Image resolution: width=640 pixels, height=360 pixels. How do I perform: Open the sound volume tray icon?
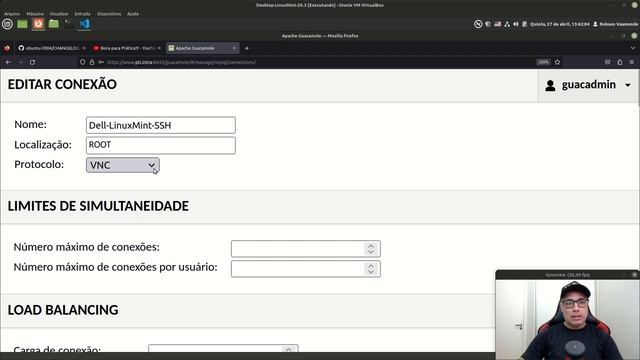[x=516, y=24]
